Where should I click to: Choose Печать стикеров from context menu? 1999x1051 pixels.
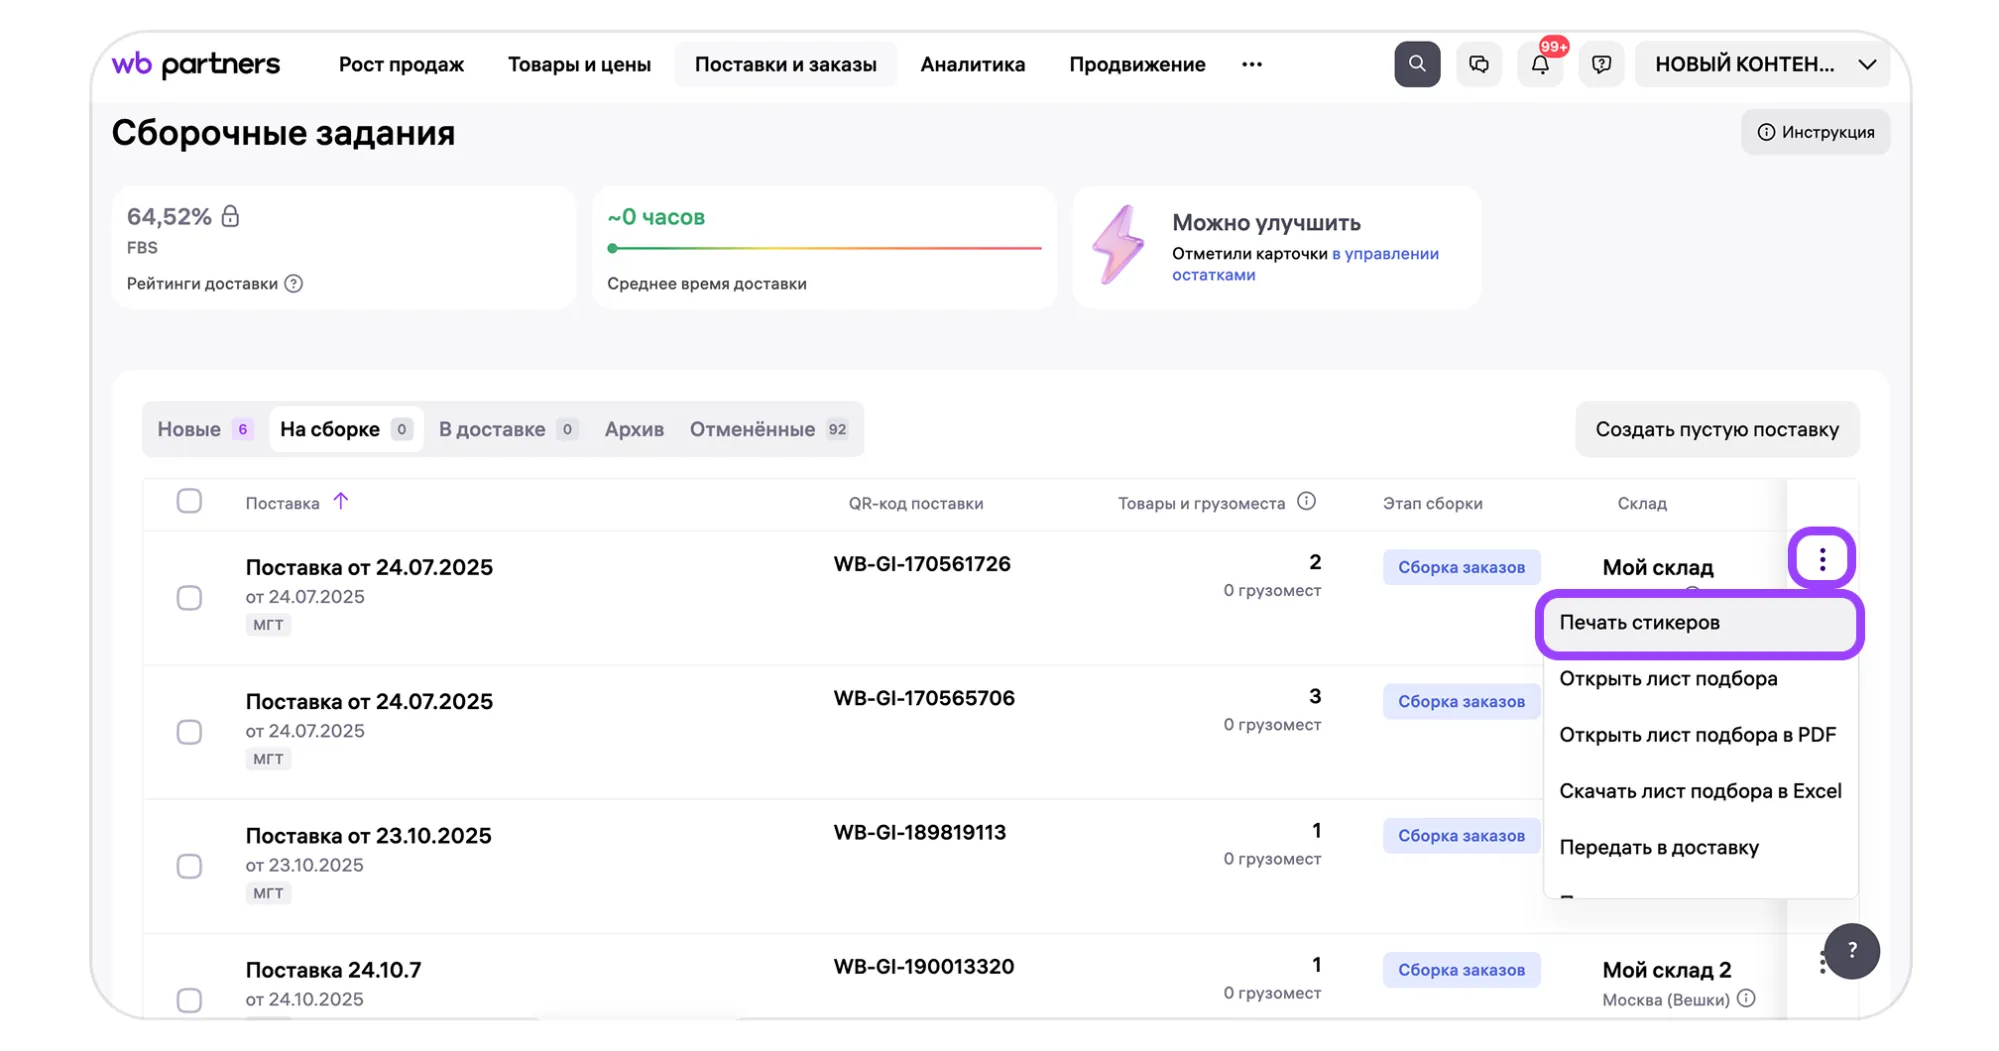tap(1698, 623)
